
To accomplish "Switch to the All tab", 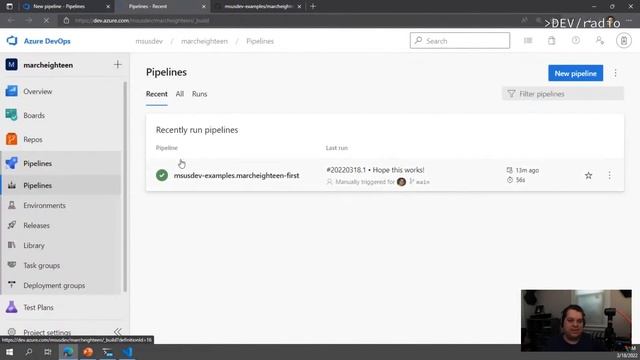I will (180, 94).
